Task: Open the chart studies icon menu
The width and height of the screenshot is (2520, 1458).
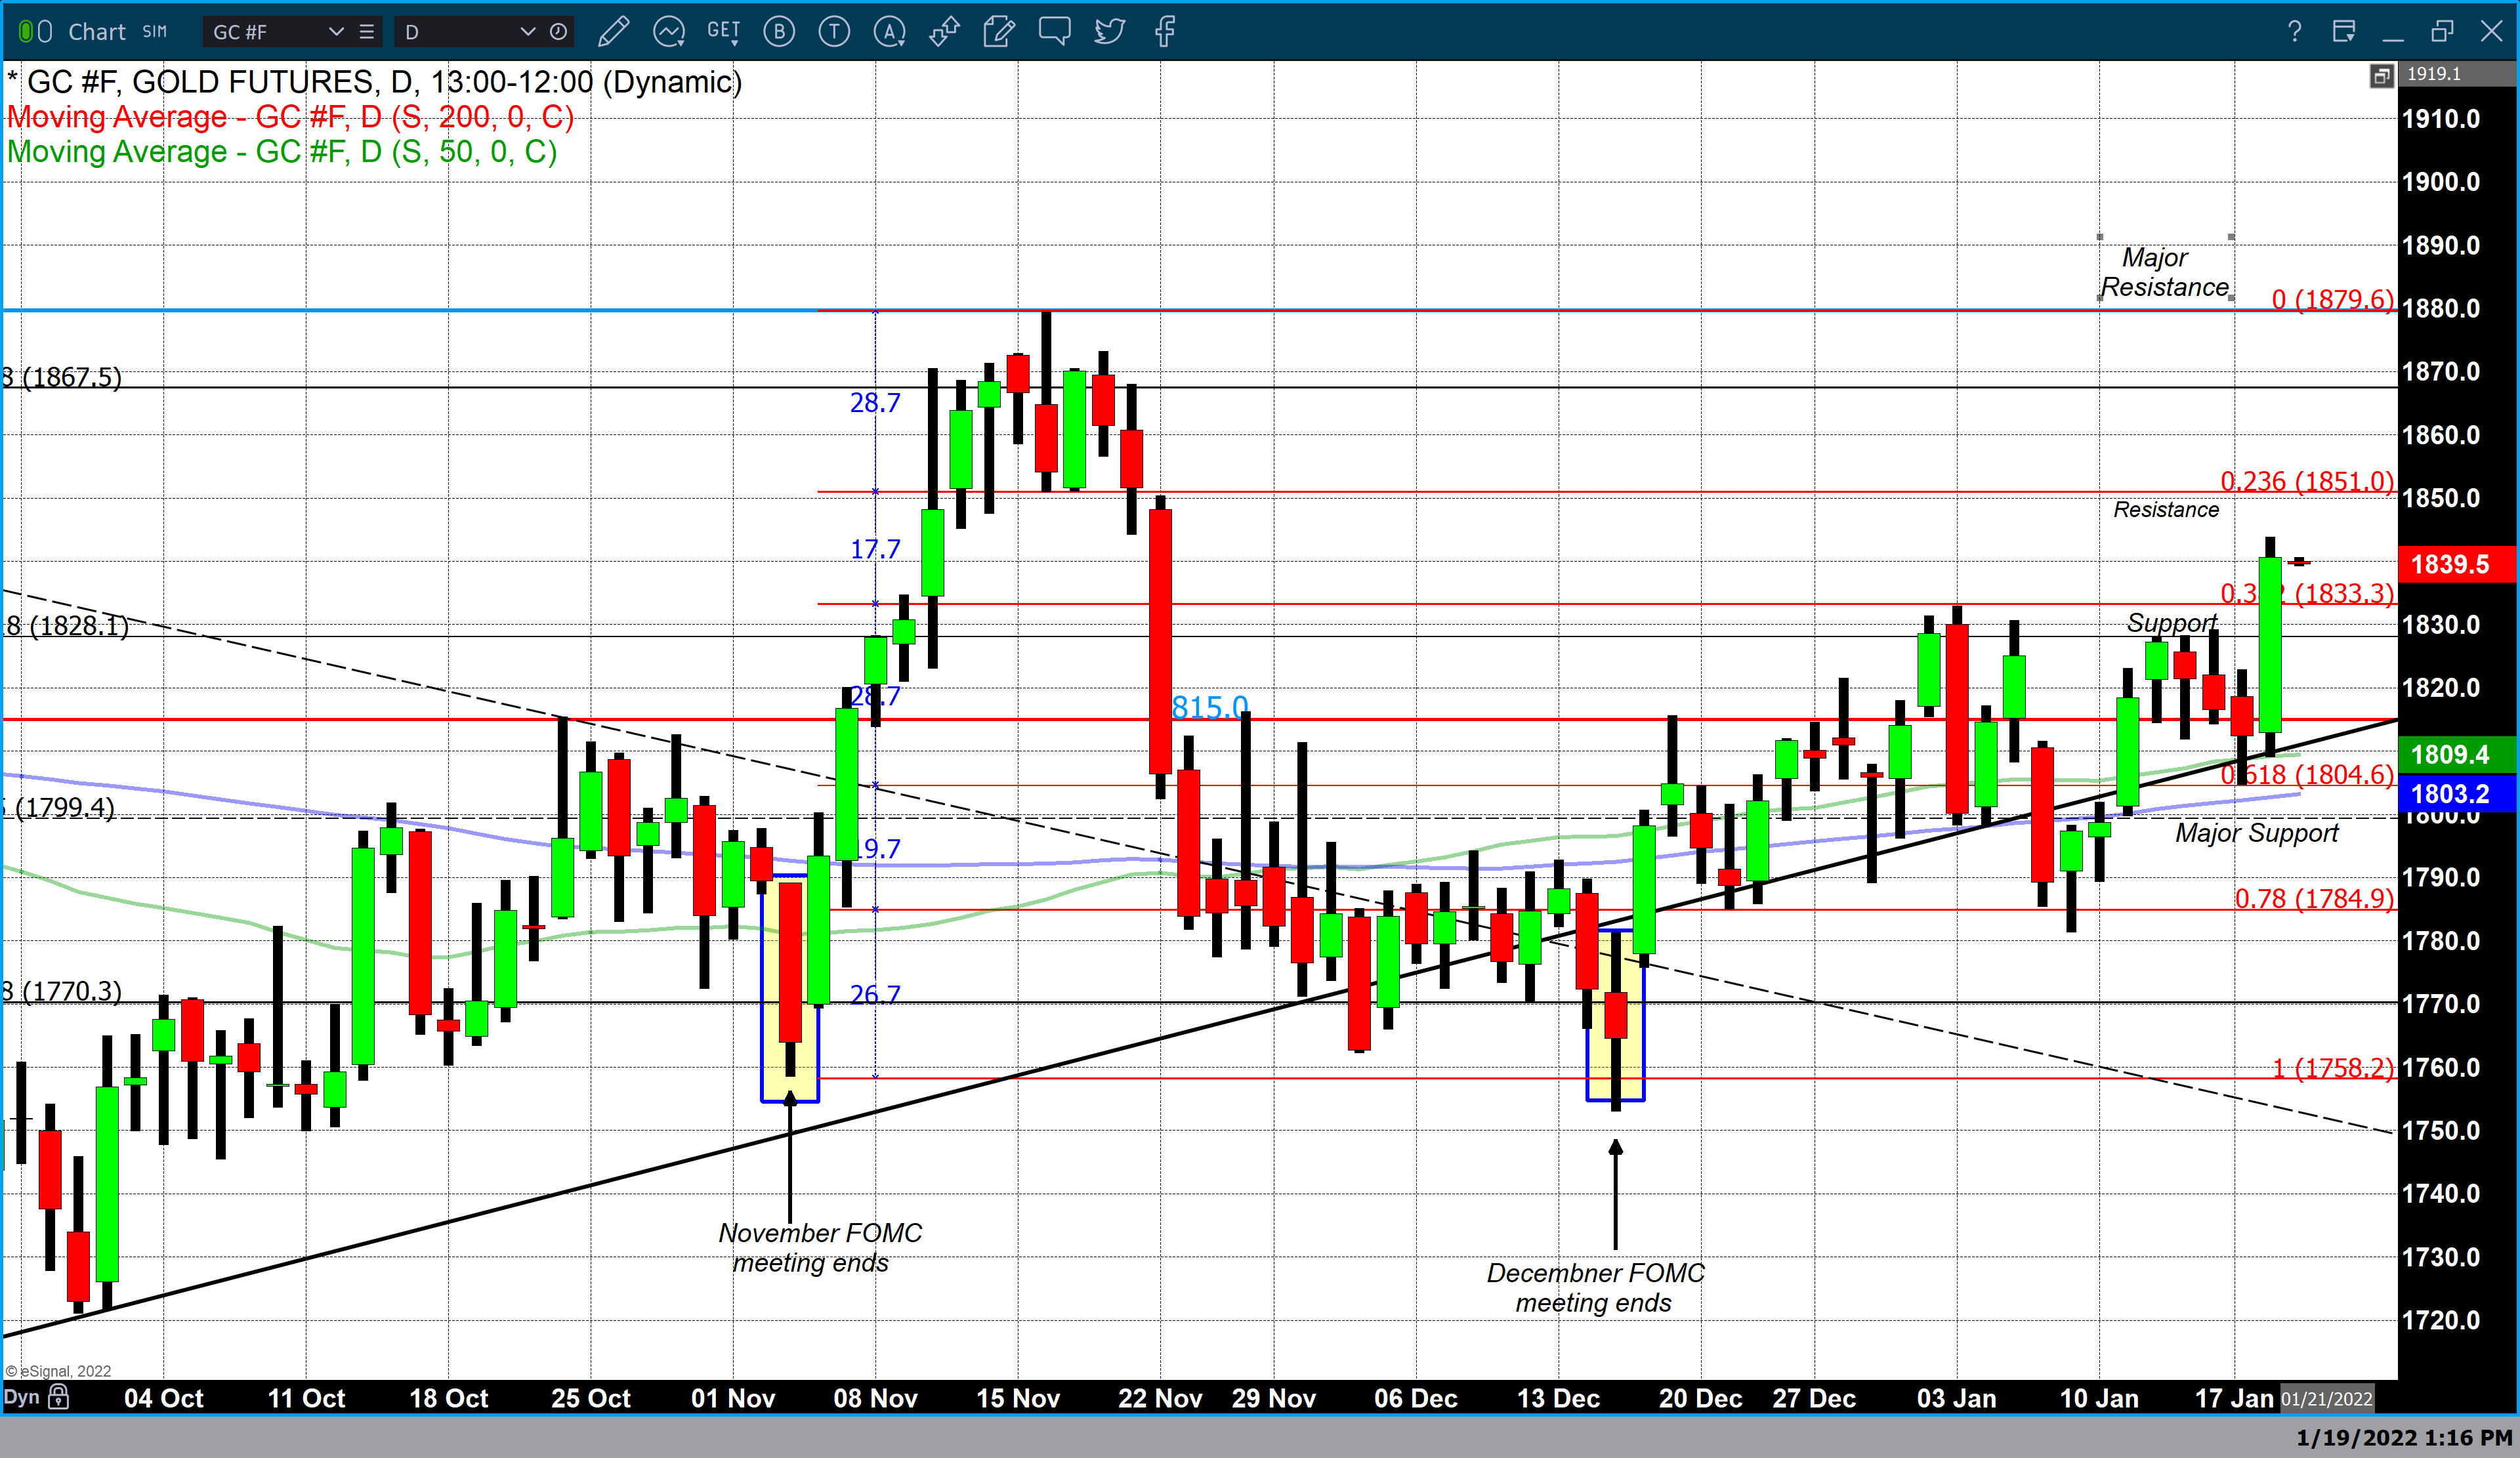Action: coord(668,32)
